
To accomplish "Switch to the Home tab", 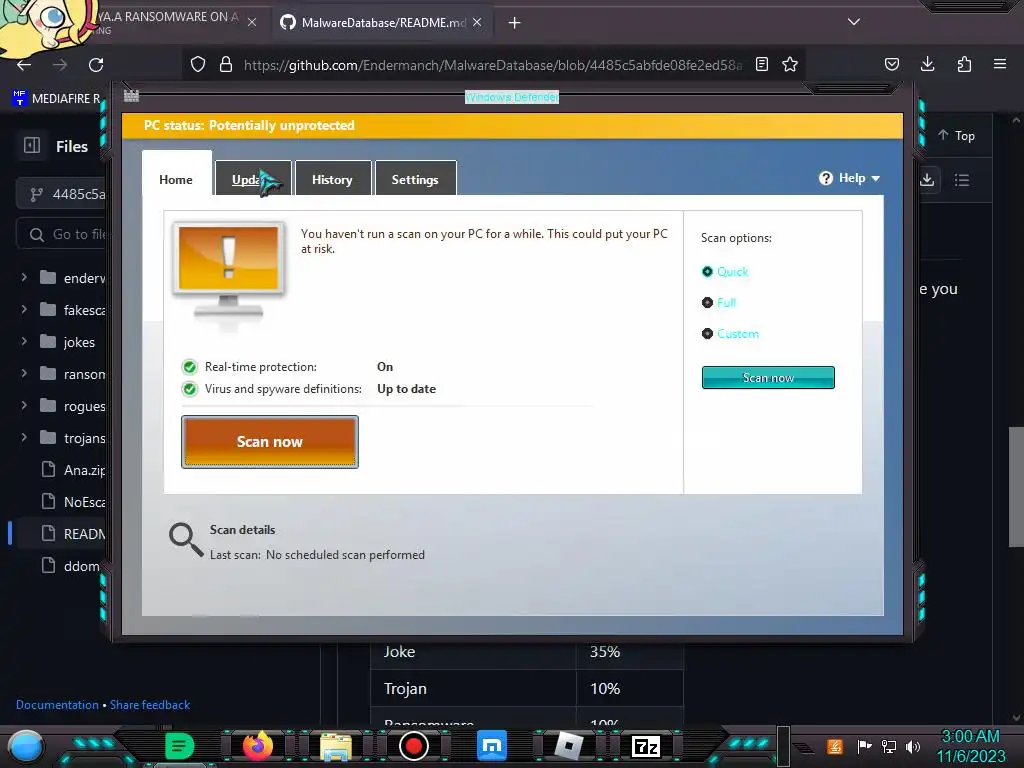I will (176, 179).
